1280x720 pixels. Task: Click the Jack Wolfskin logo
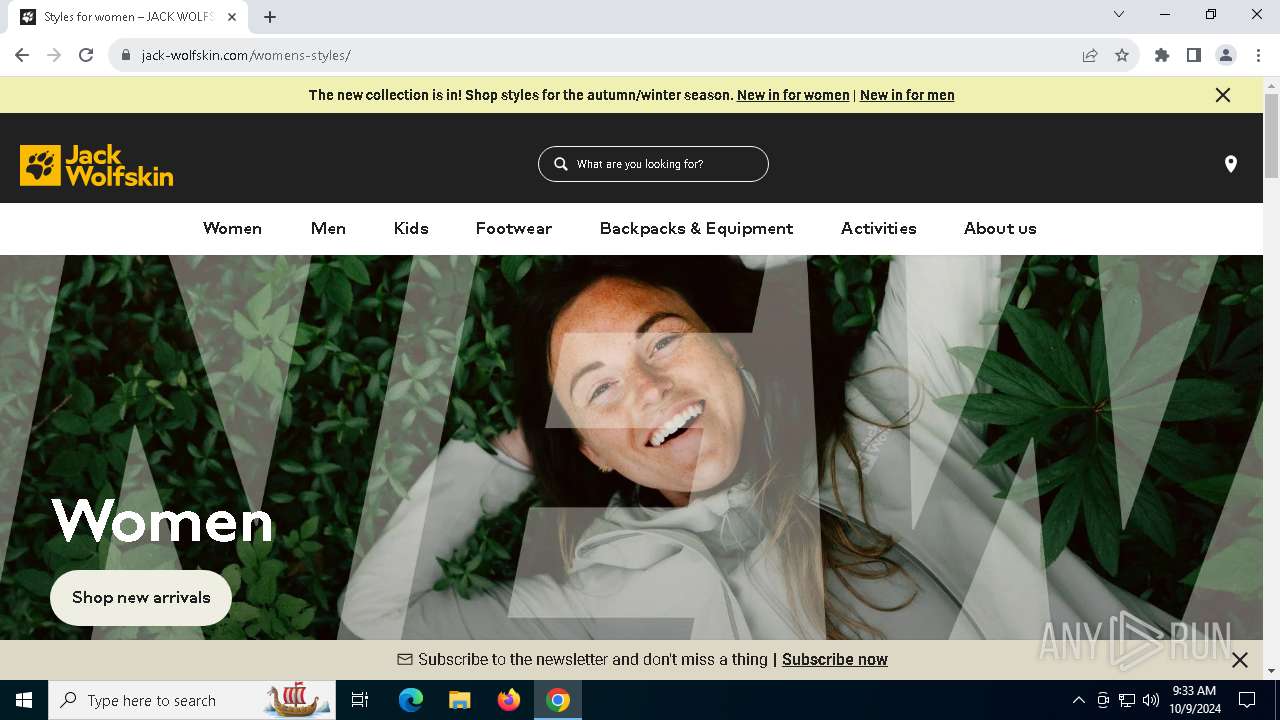click(96, 165)
